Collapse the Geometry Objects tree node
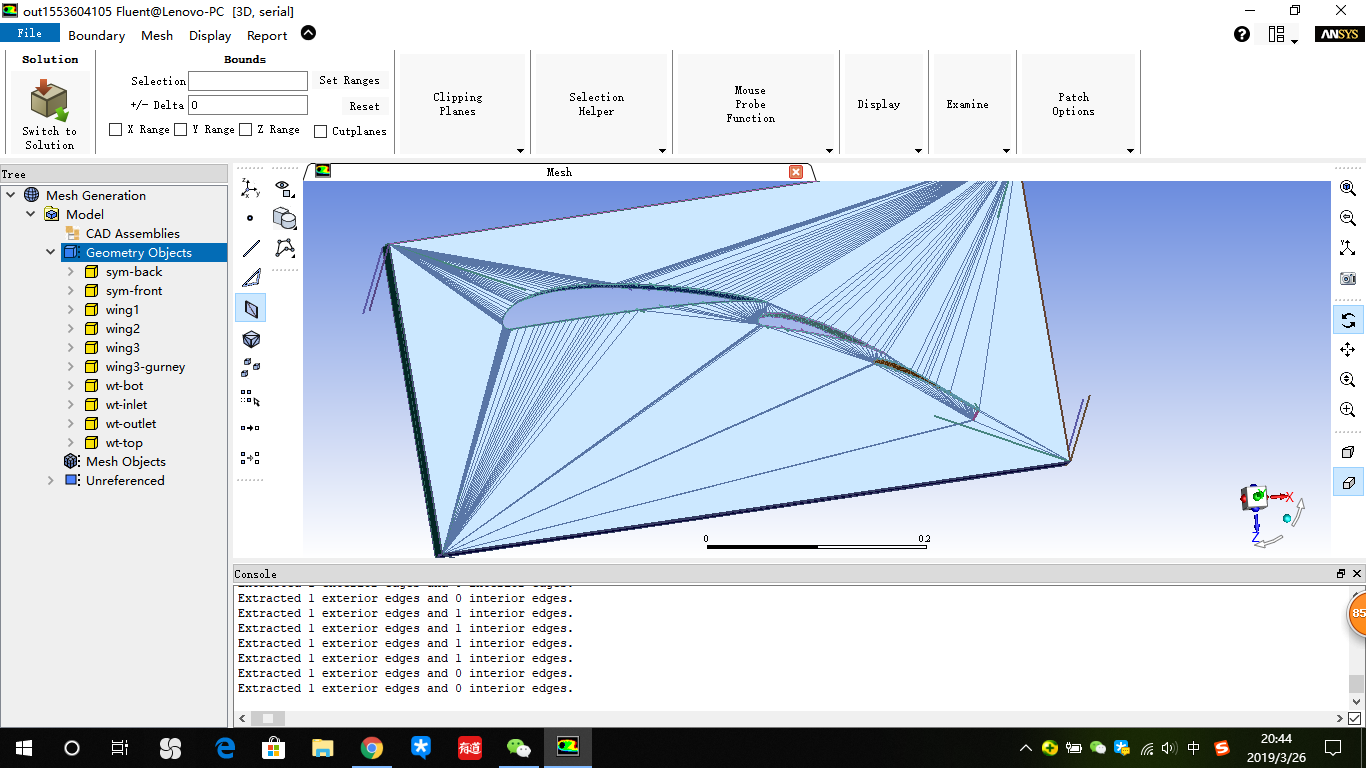Viewport: 1366px width, 768px height. [49, 252]
